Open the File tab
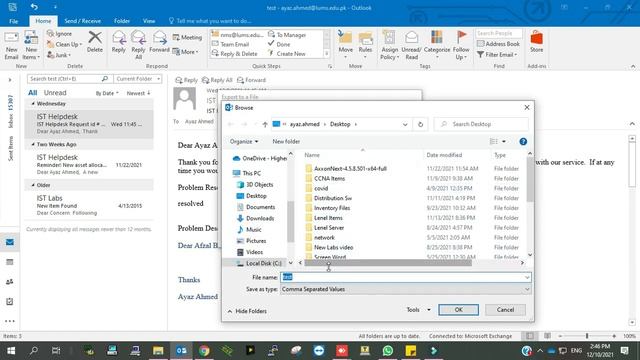Viewport: 640px width, 360px height. pyautogui.click(x=13, y=21)
